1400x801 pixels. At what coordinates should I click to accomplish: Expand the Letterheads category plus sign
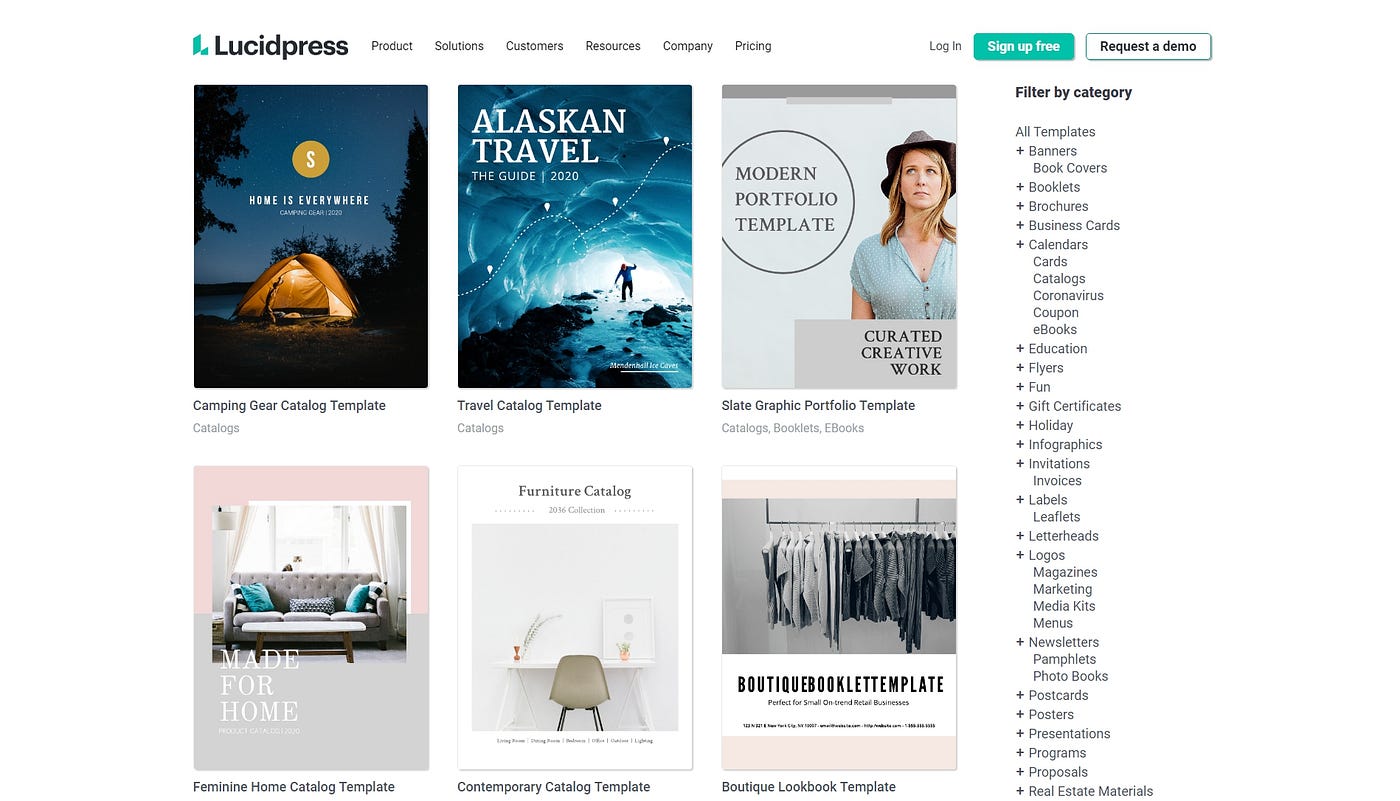tap(1020, 535)
